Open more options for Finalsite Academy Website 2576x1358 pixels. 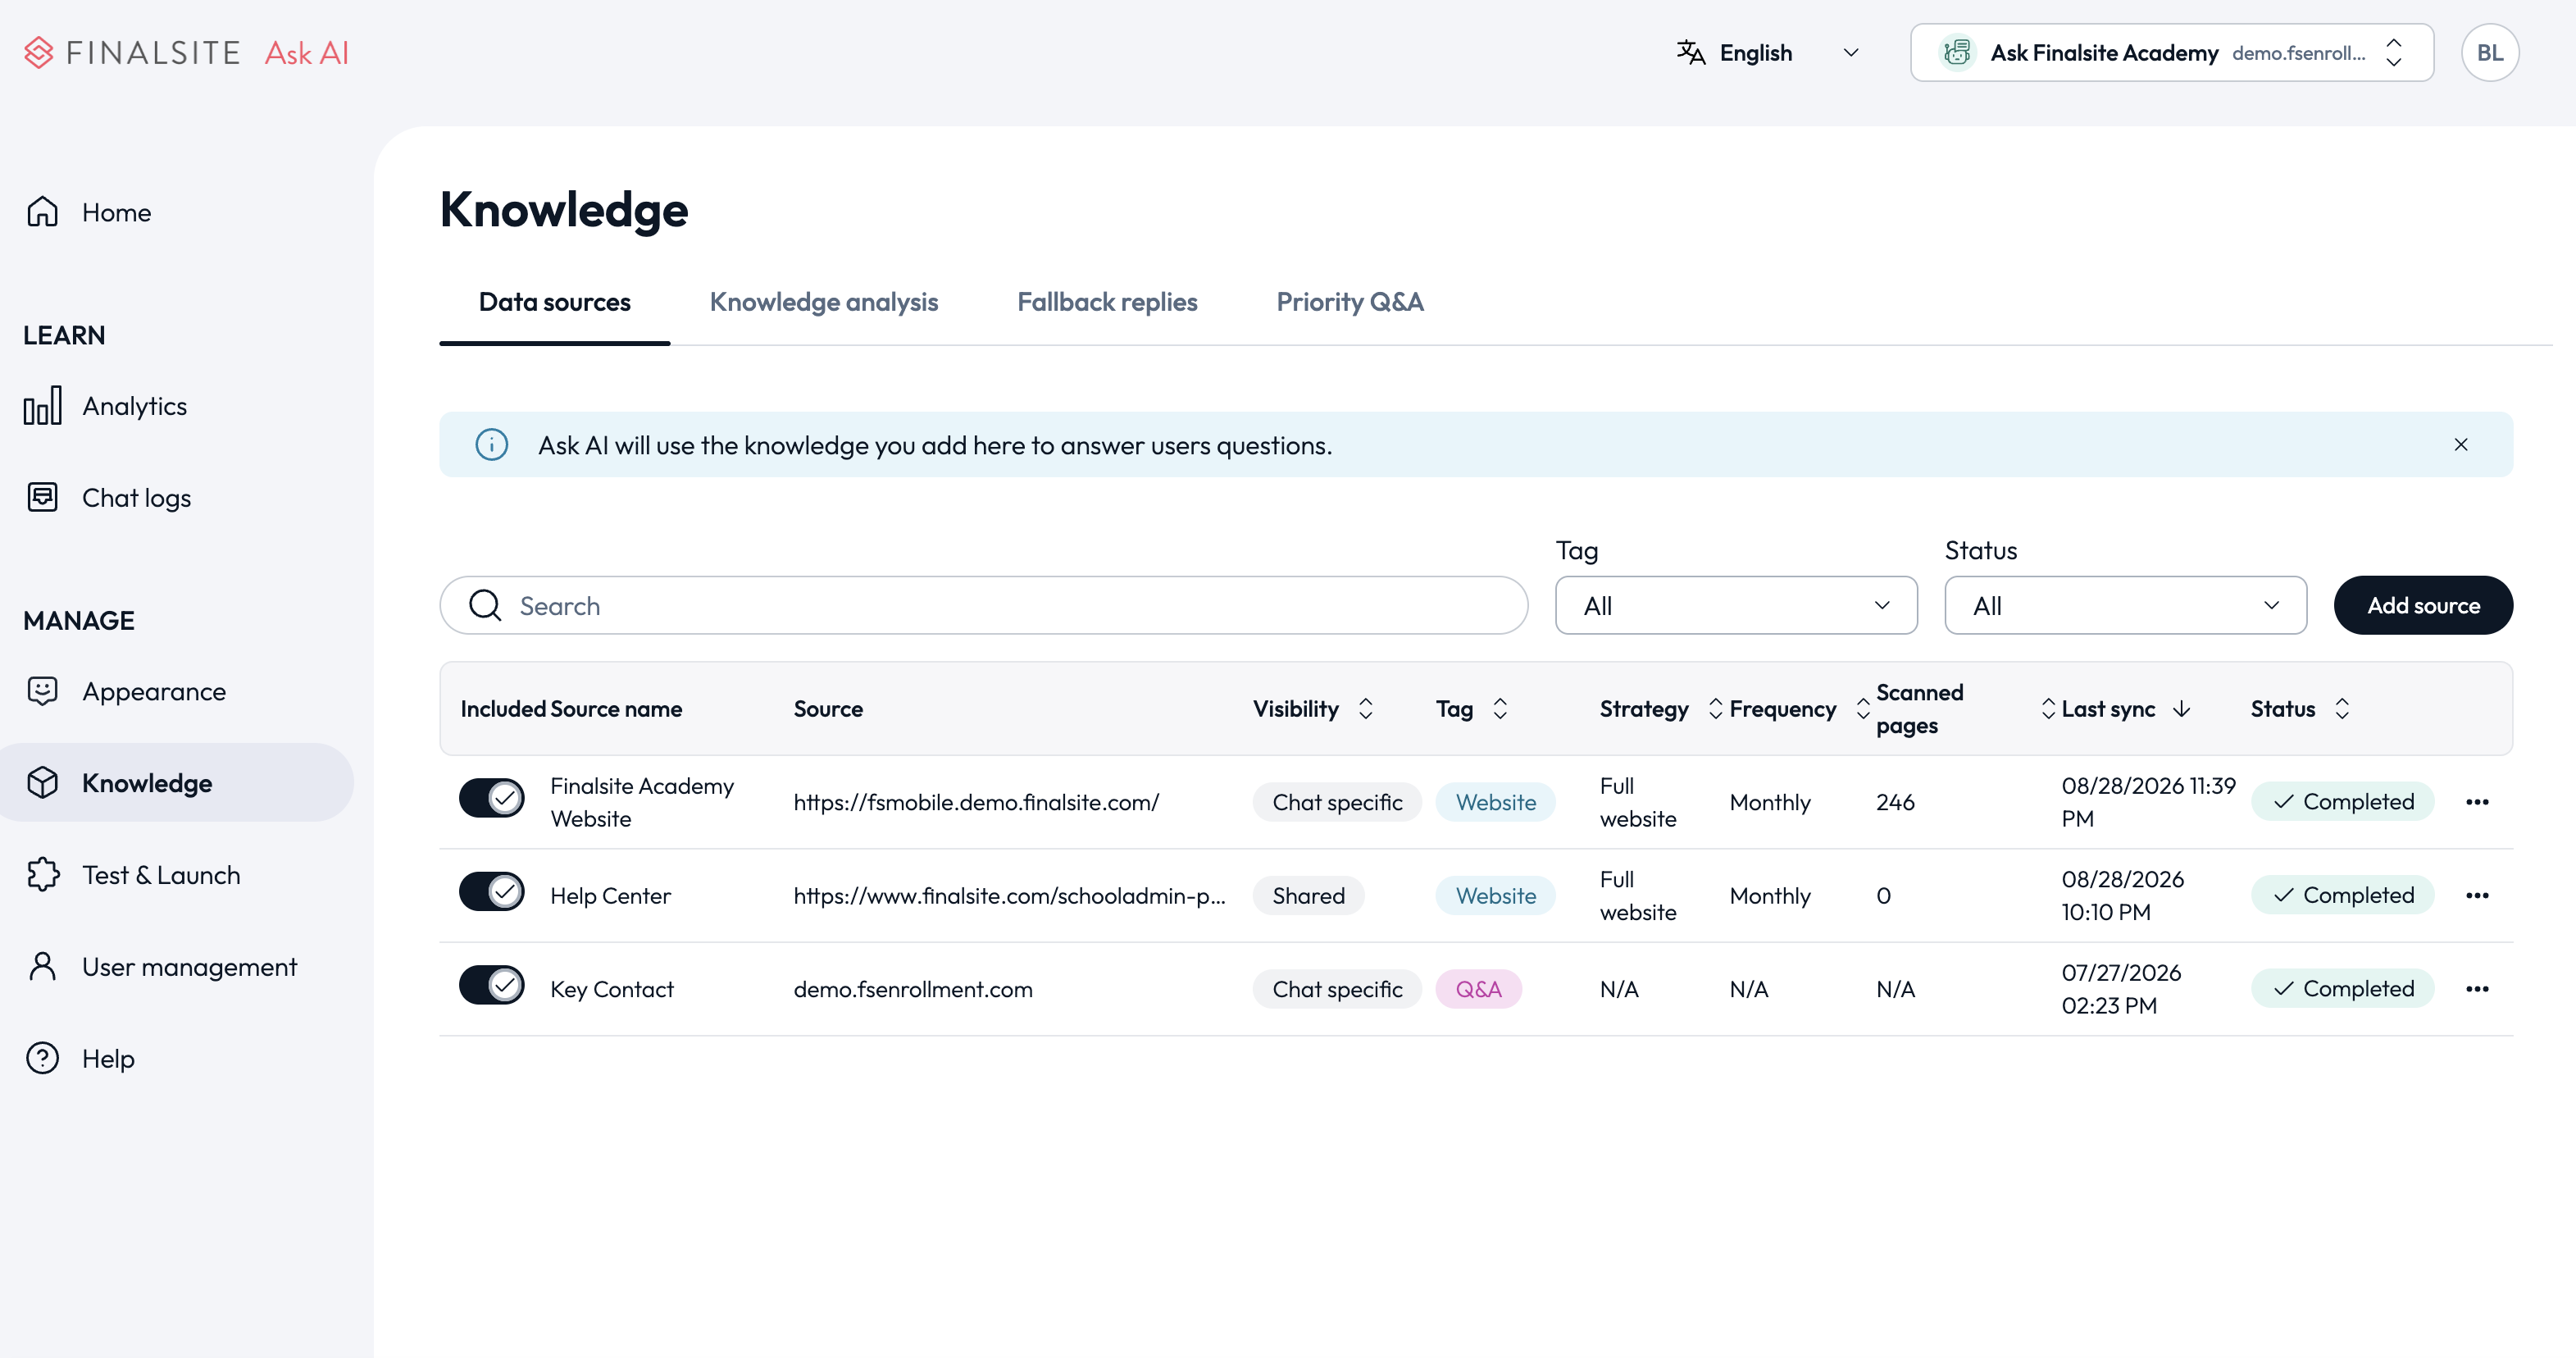pos(2477,802)
